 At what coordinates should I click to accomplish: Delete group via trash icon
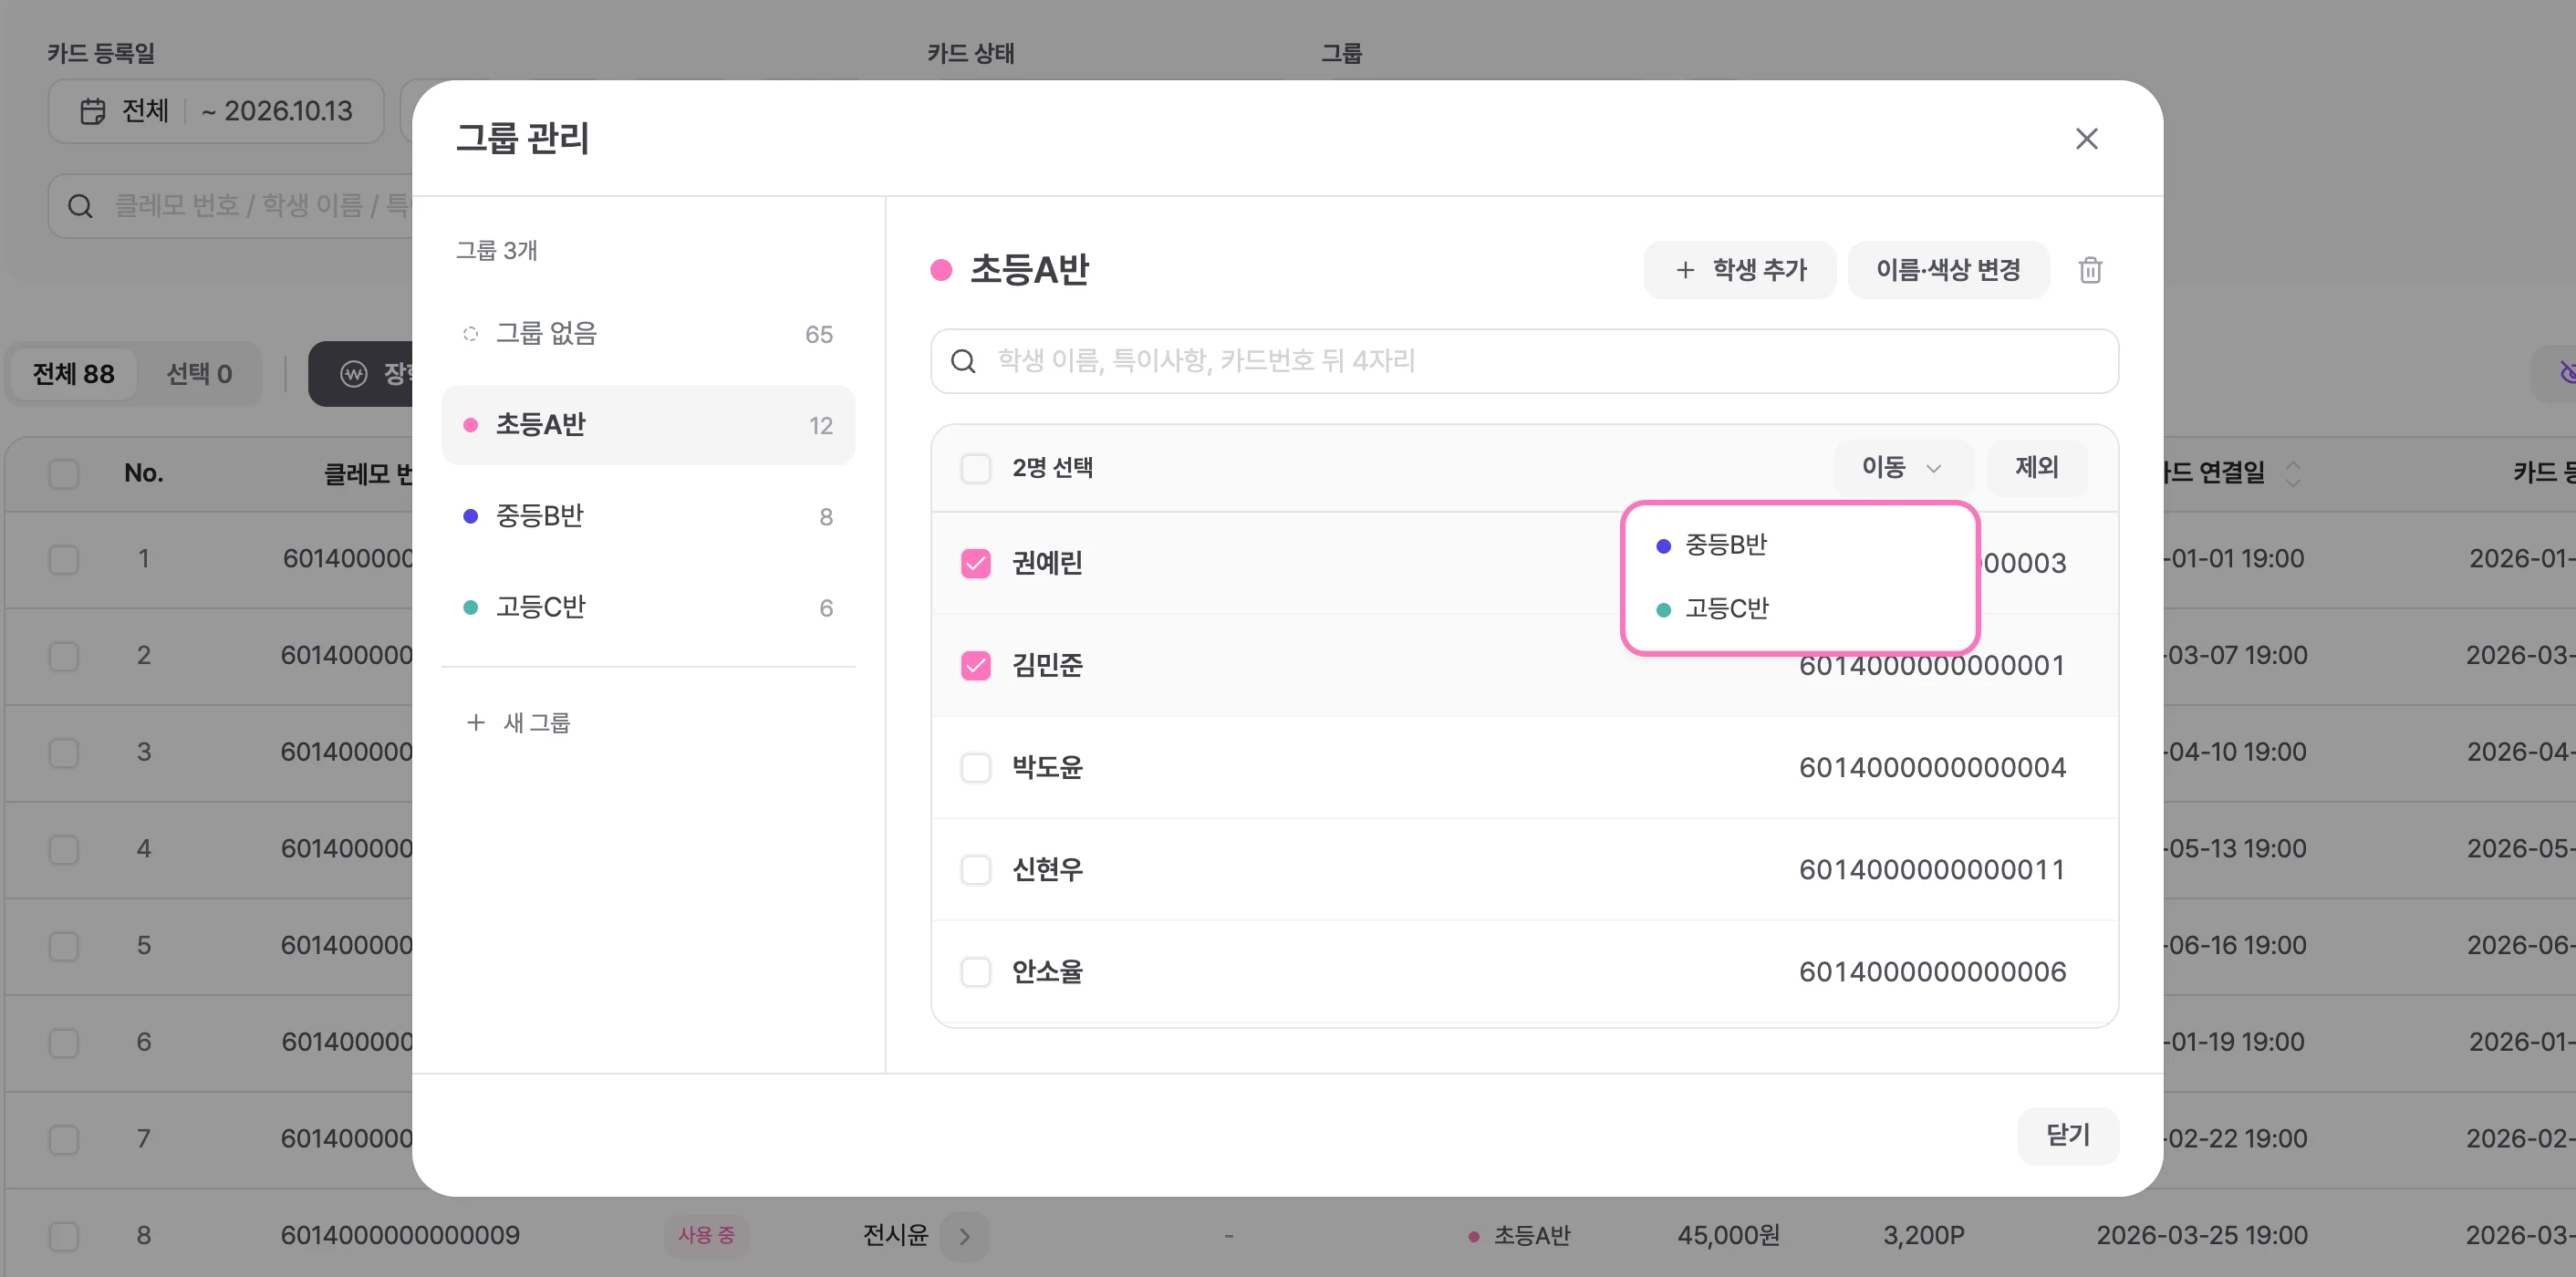pyautogui.click(x=2090, y=270)
